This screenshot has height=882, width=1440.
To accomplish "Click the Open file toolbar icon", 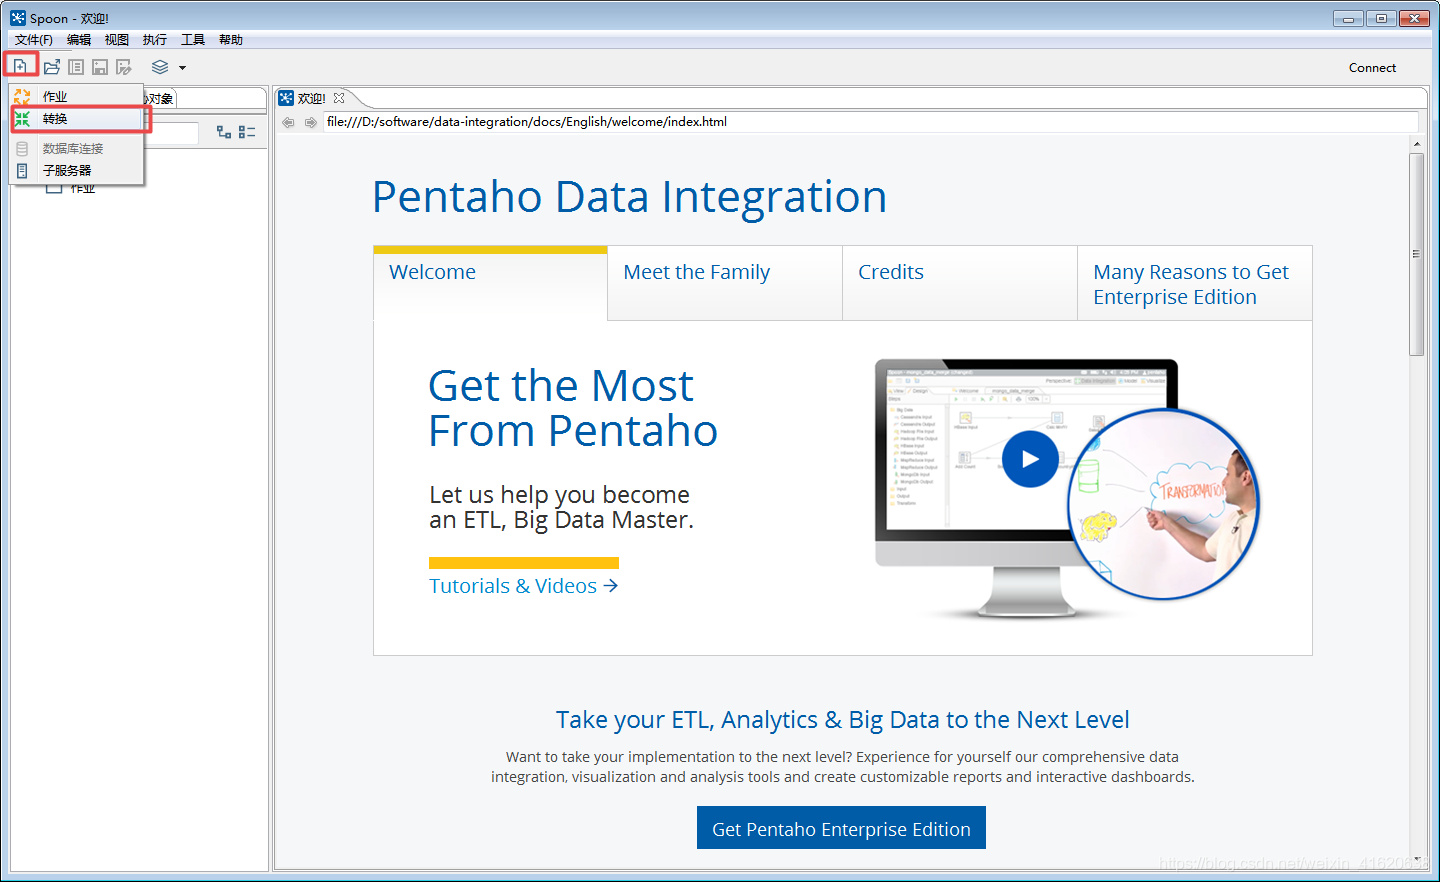I will click(x=52, y=67).
